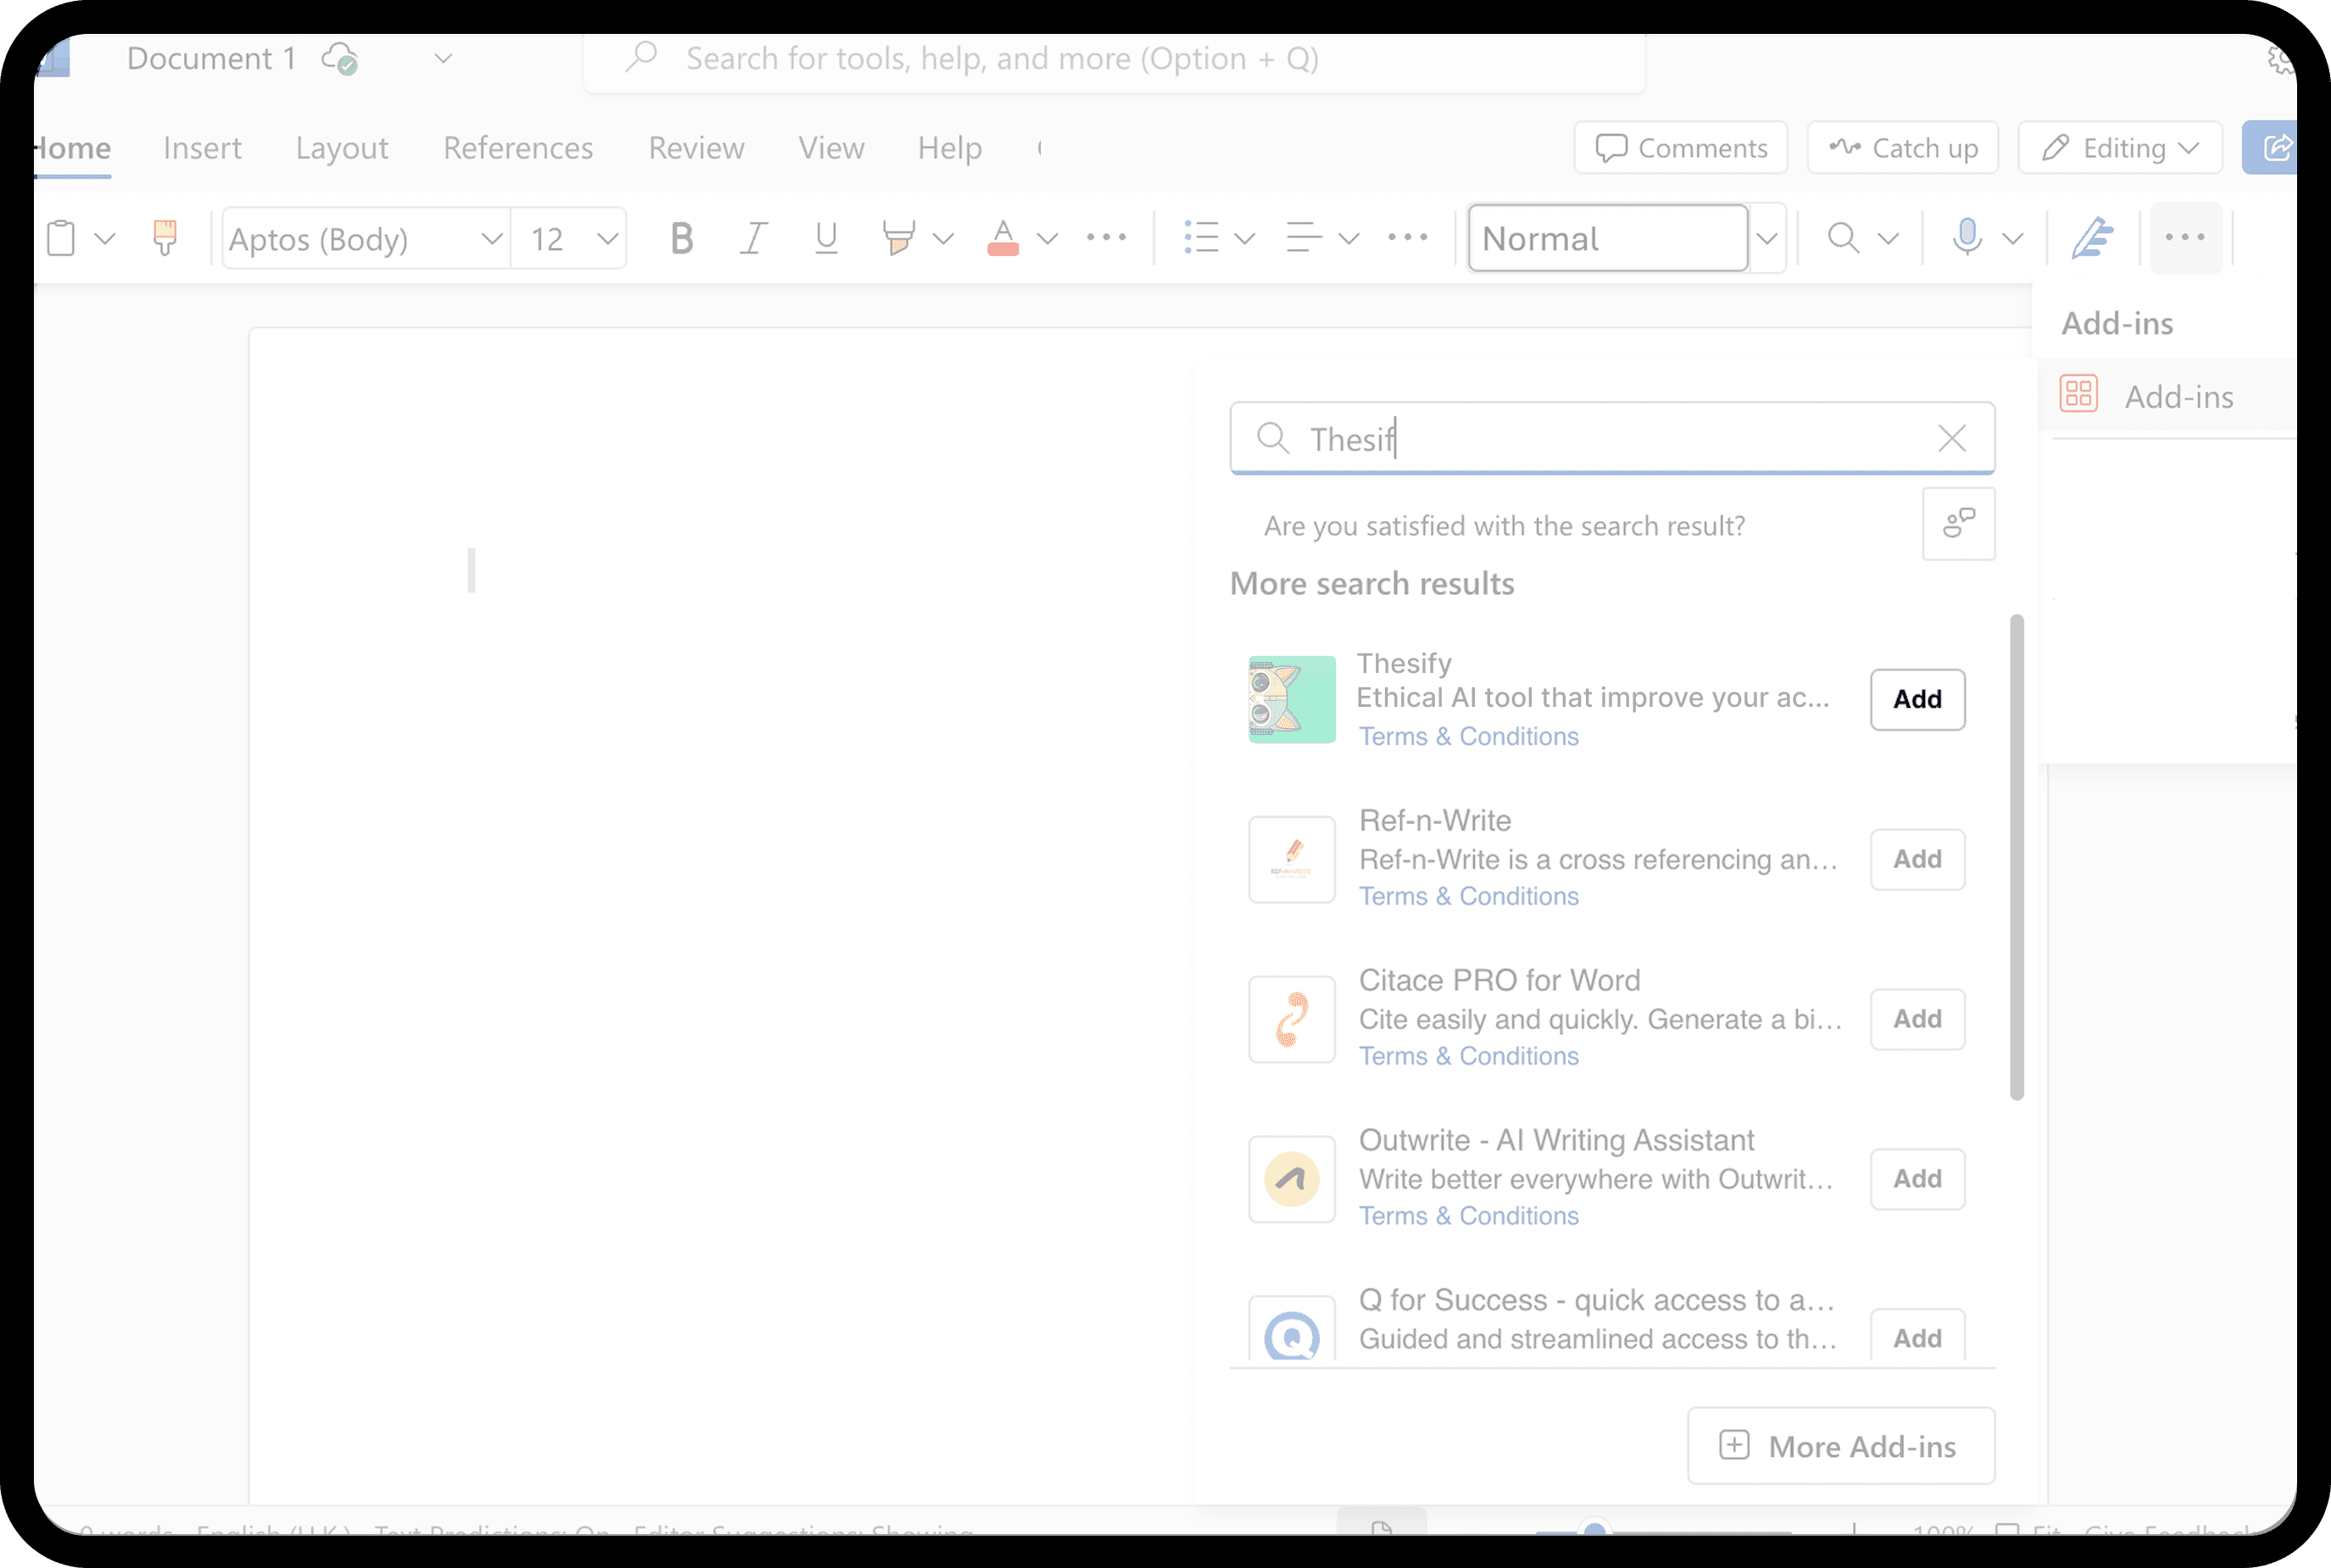The width and height of the screenshot is (2331, 1568).
Task: Click the bullet list icon
Action: [1201, 238]
